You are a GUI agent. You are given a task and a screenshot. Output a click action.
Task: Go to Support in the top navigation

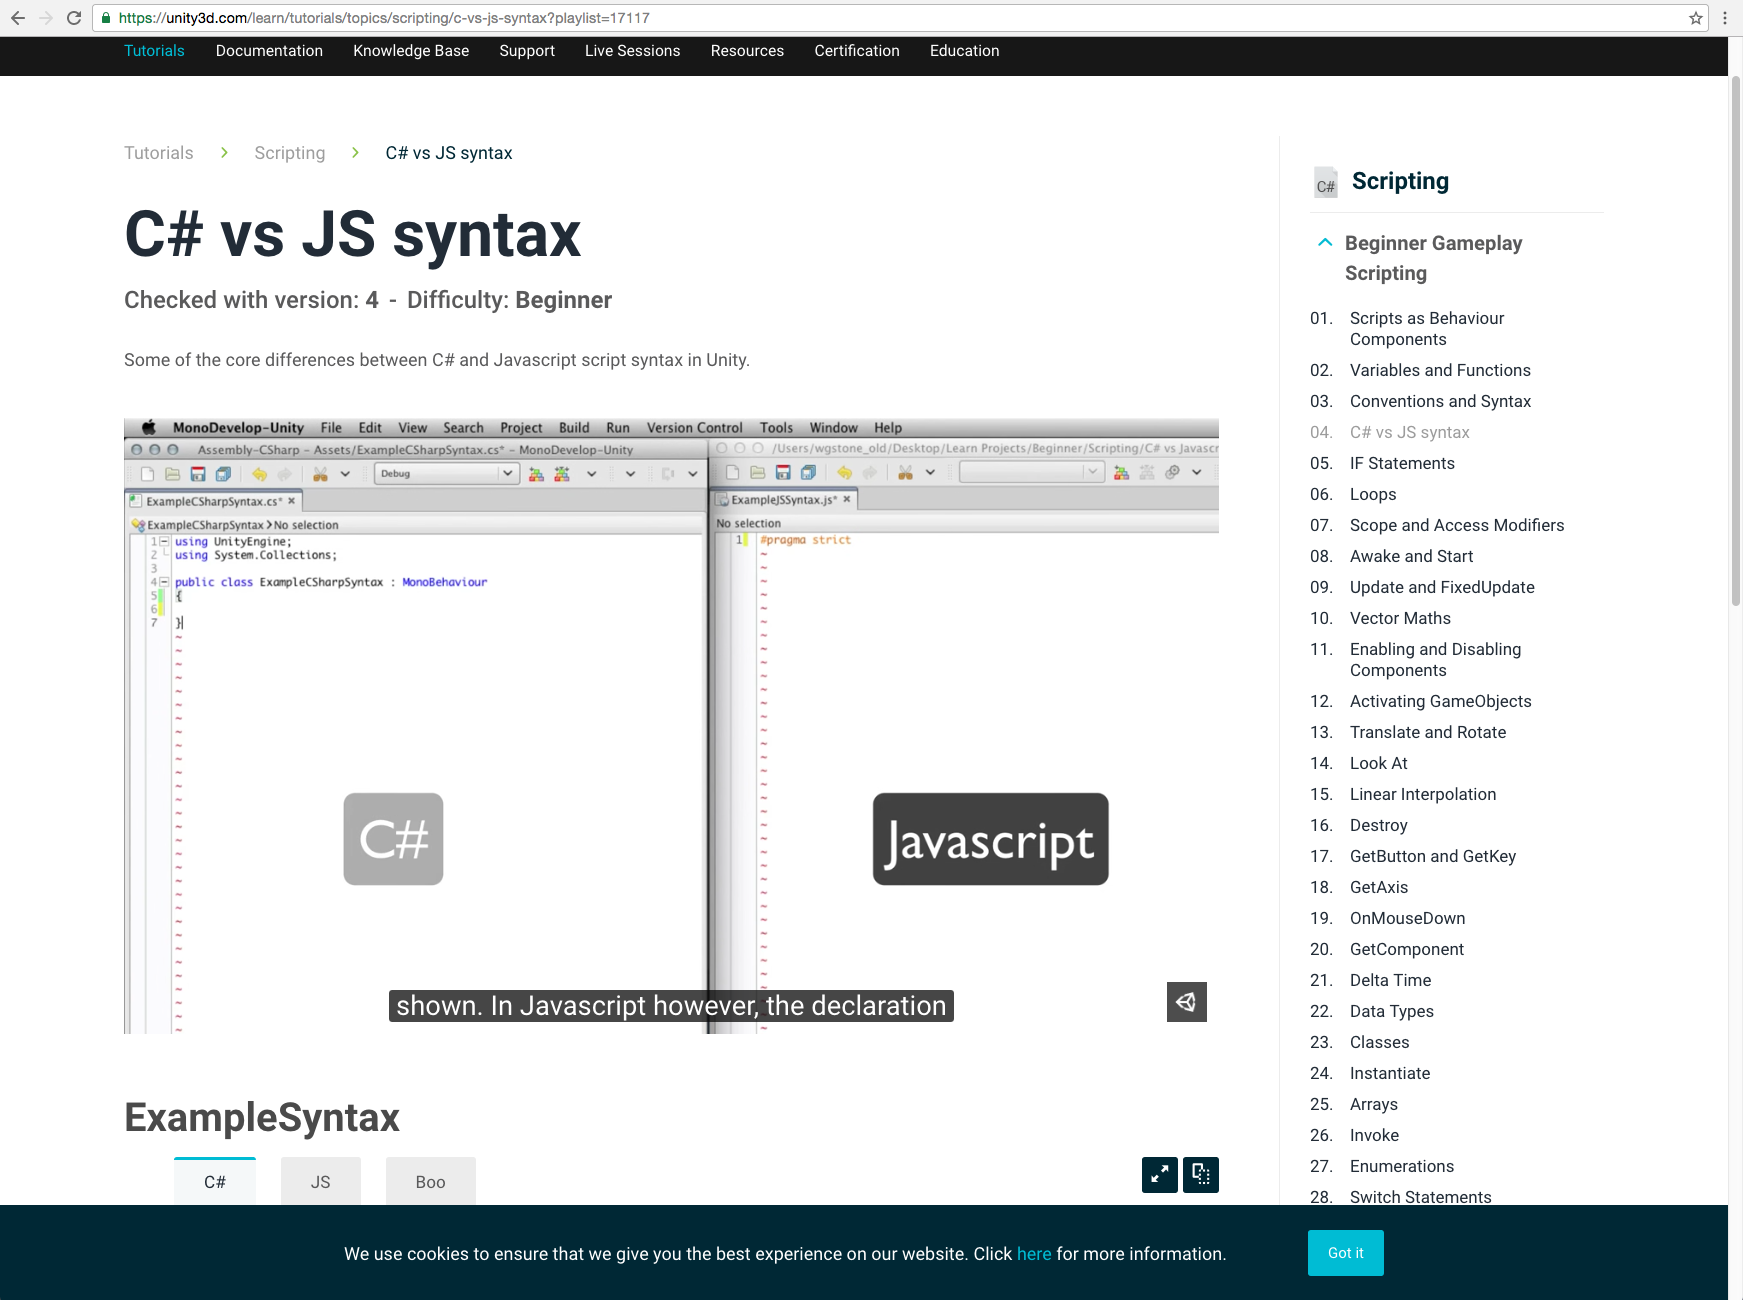[527, 51]
